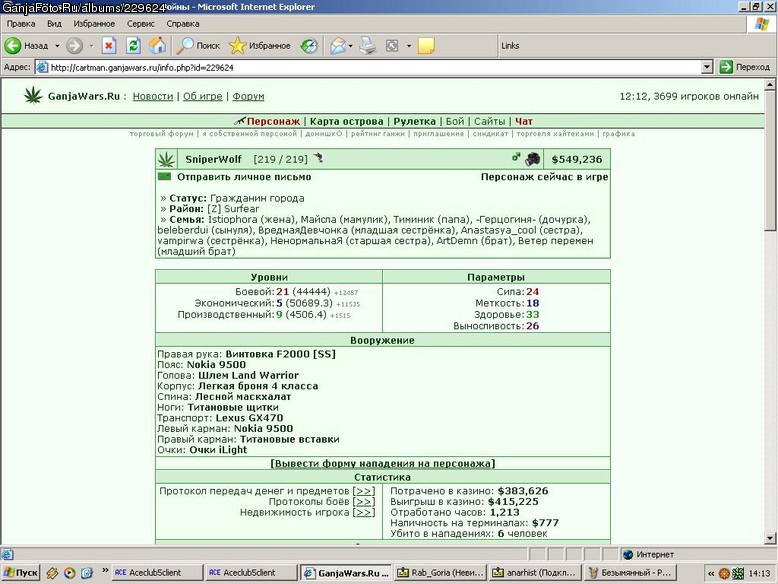
Task: Open Search (Поиск) toolbar button
Action: (198, 46)
